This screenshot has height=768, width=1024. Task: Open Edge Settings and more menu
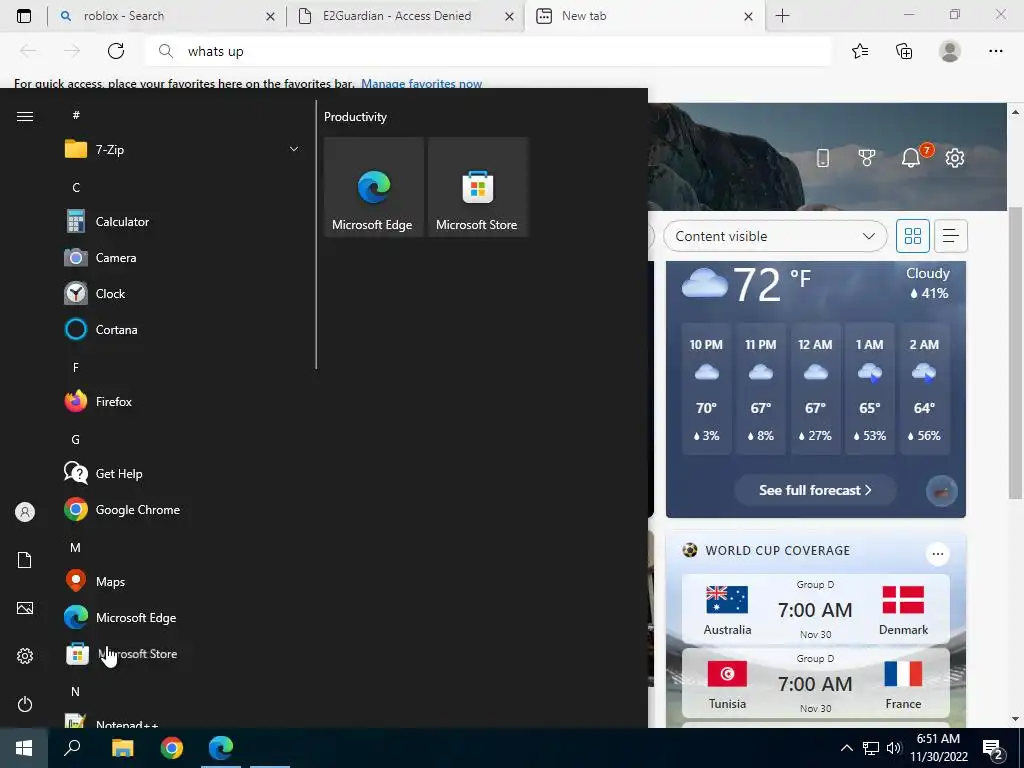pos(995,51)
